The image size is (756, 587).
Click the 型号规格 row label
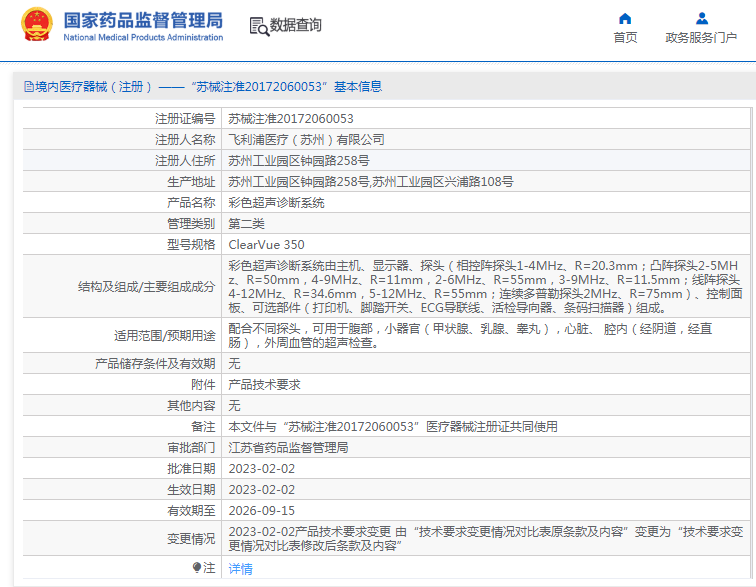click(x=191, y=245)
